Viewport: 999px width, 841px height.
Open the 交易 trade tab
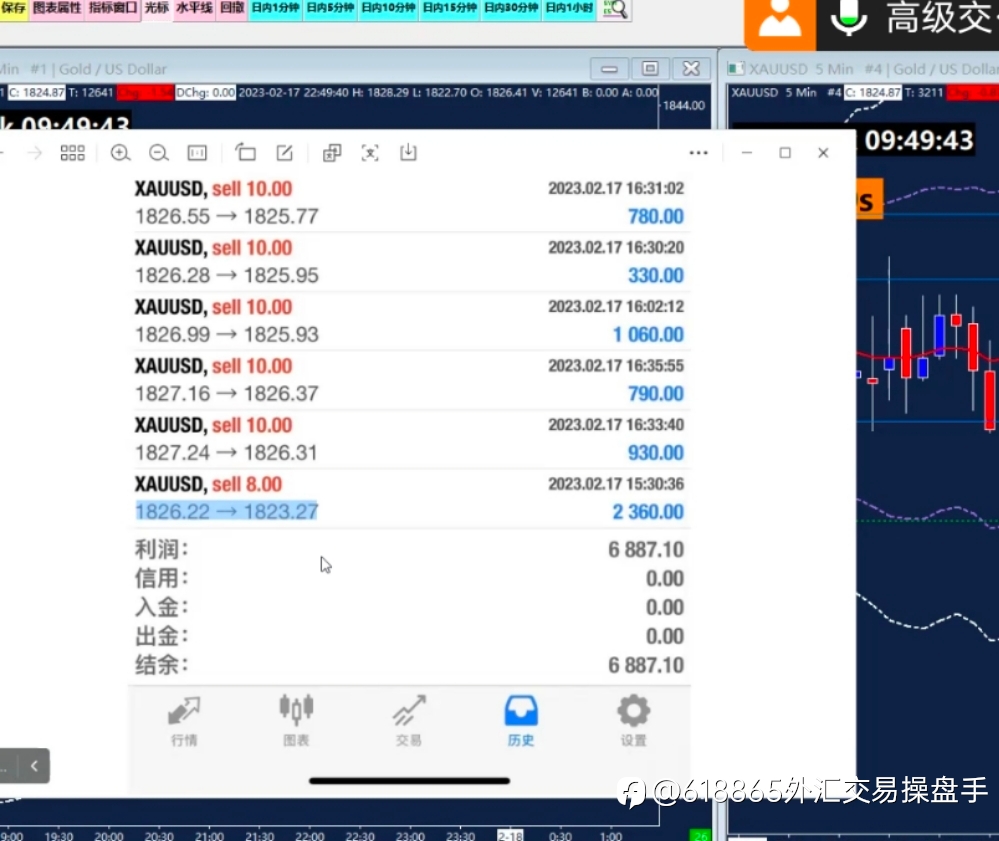click(x=408, y=721)
